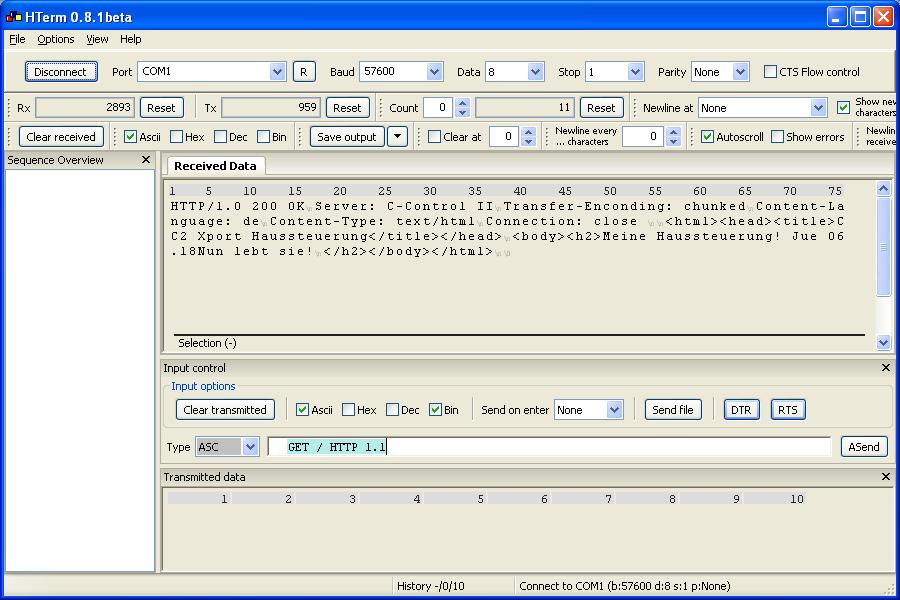Open the Baud rate dropdown
Viewport: 900px width, 600px height.
point(434,72)
